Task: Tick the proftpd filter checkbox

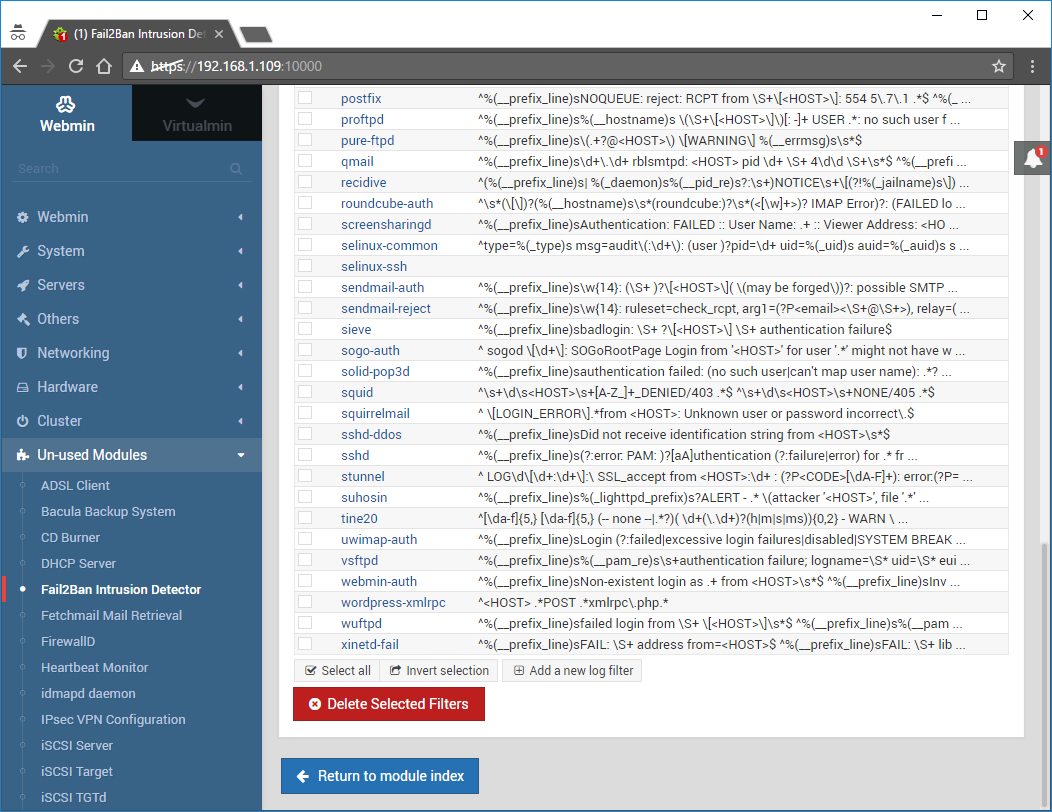Action: 305,119
